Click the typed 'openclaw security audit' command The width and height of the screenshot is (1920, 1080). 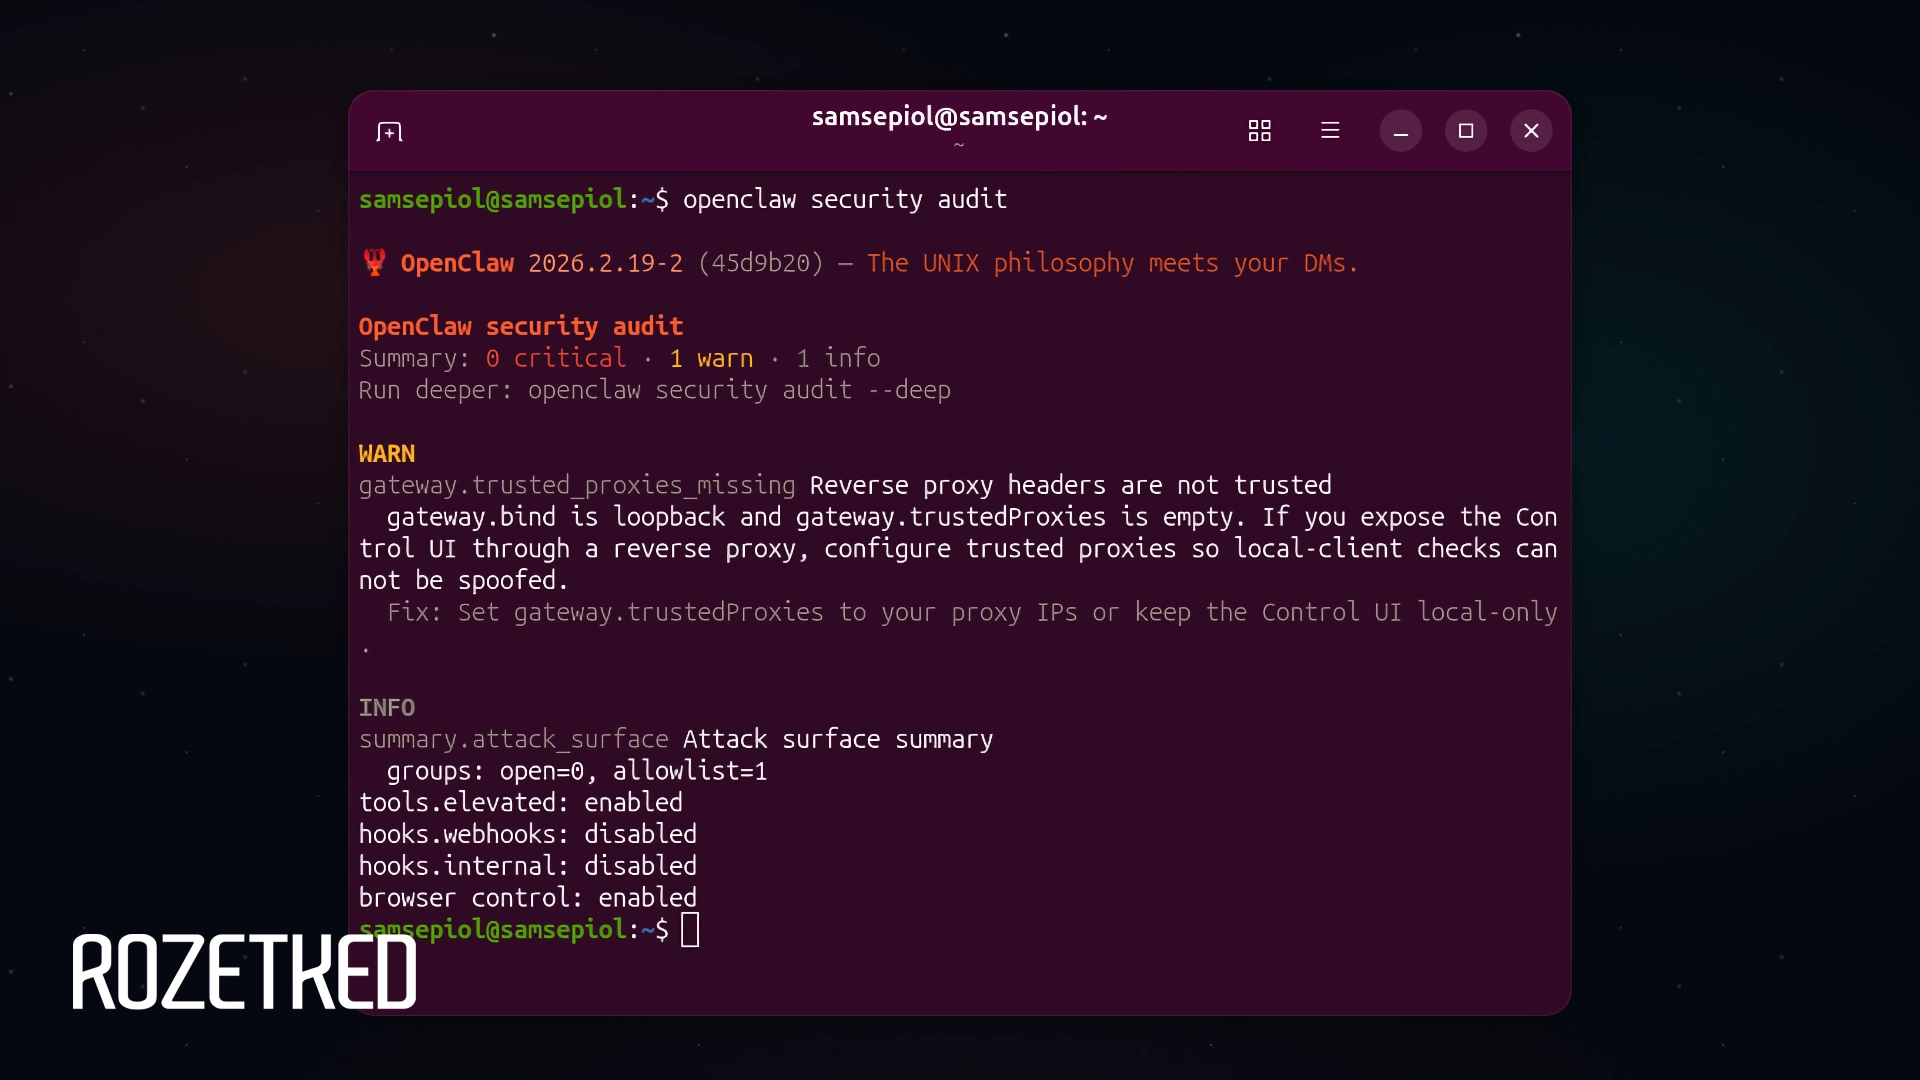844,200
